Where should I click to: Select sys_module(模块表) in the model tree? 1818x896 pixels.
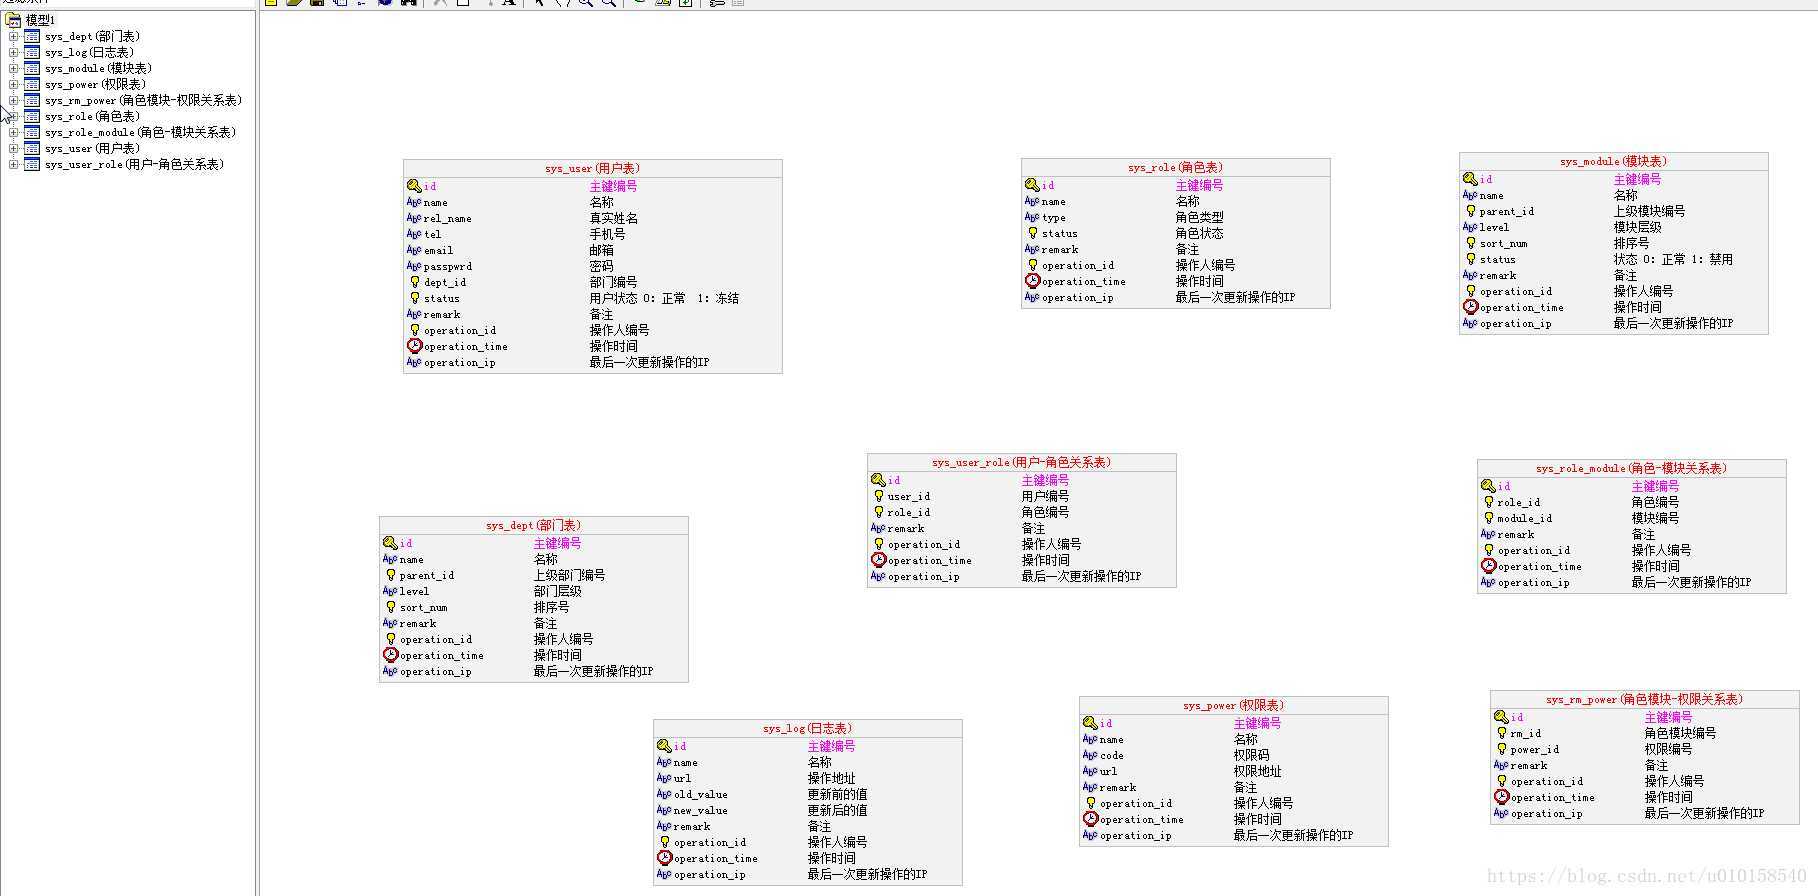(x=98, y=68)
